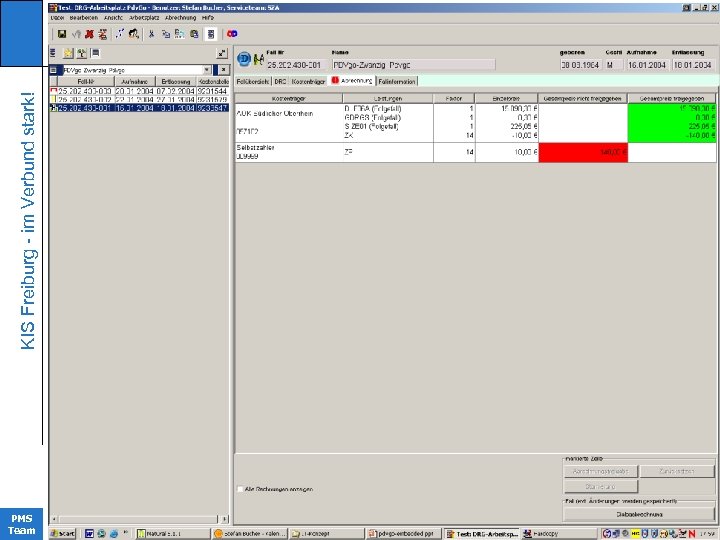Click the list lines icon in left panel
Viewport: 720px width, 540px height.
(53, 53)
